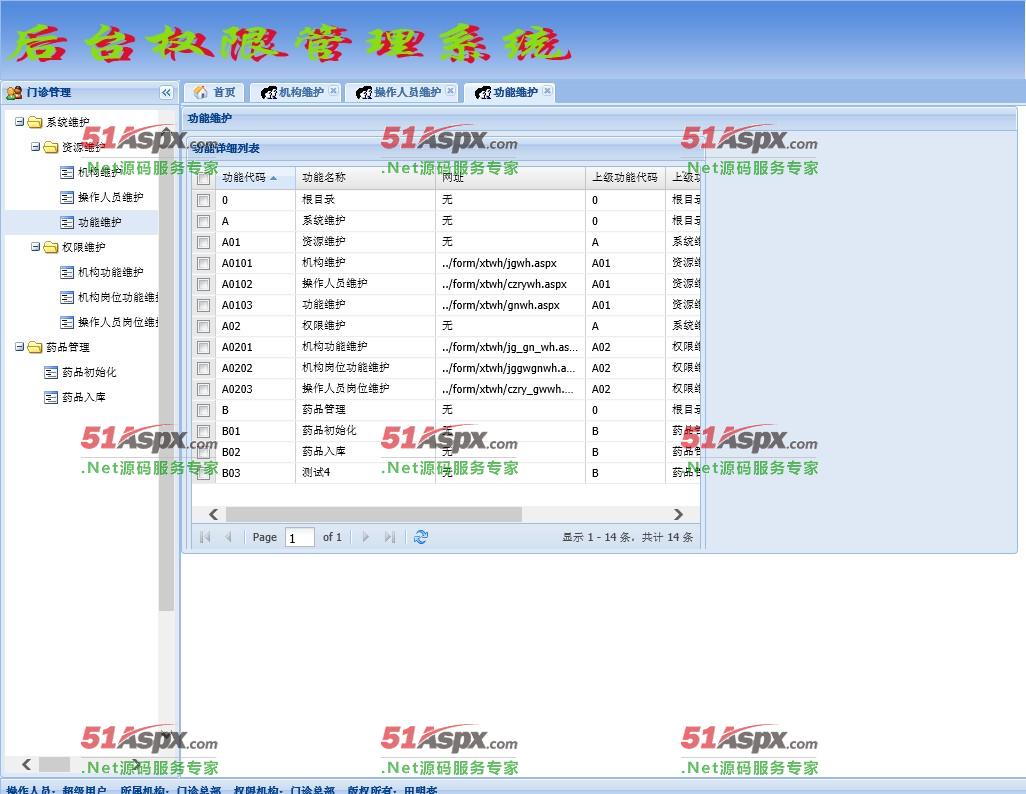Click the page number input field
The image size is (1026, 794).
pos(300,537)
